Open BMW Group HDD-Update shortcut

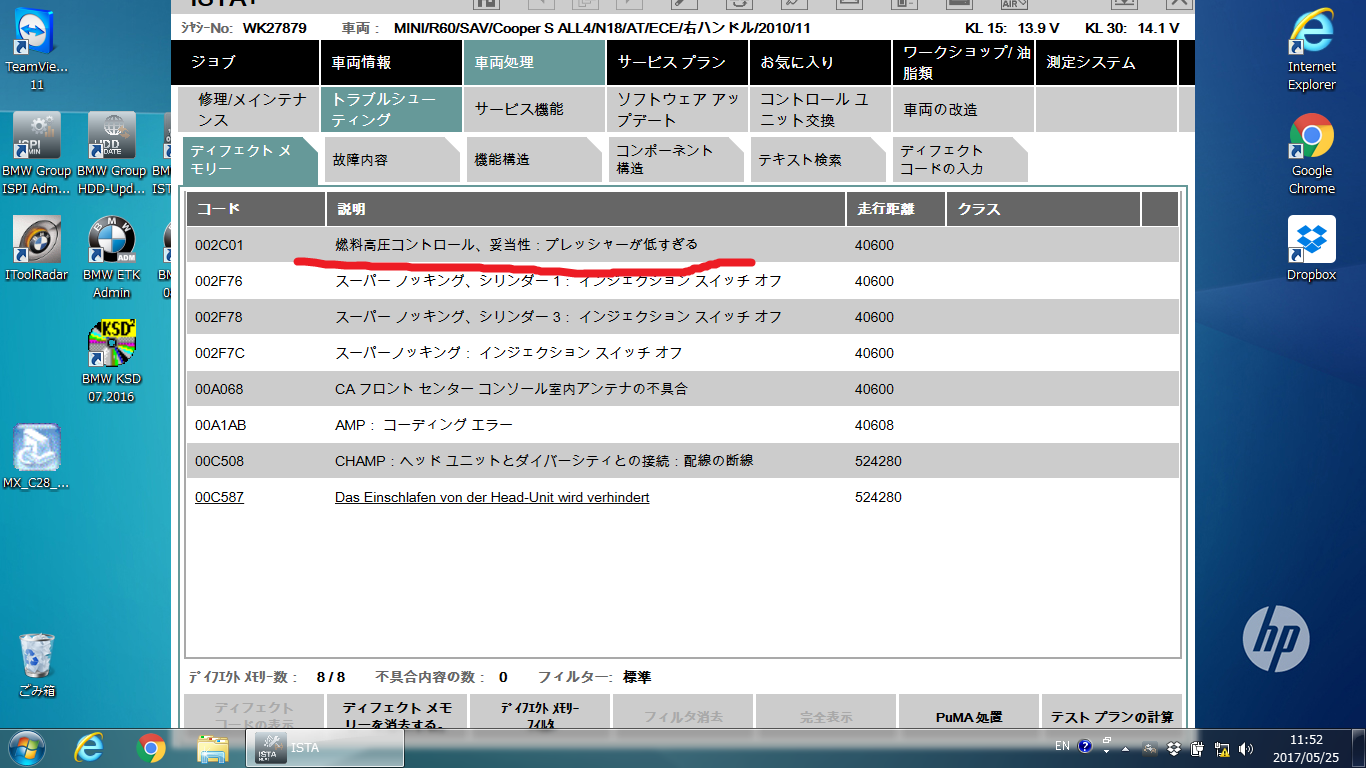[x=112, y=152]
